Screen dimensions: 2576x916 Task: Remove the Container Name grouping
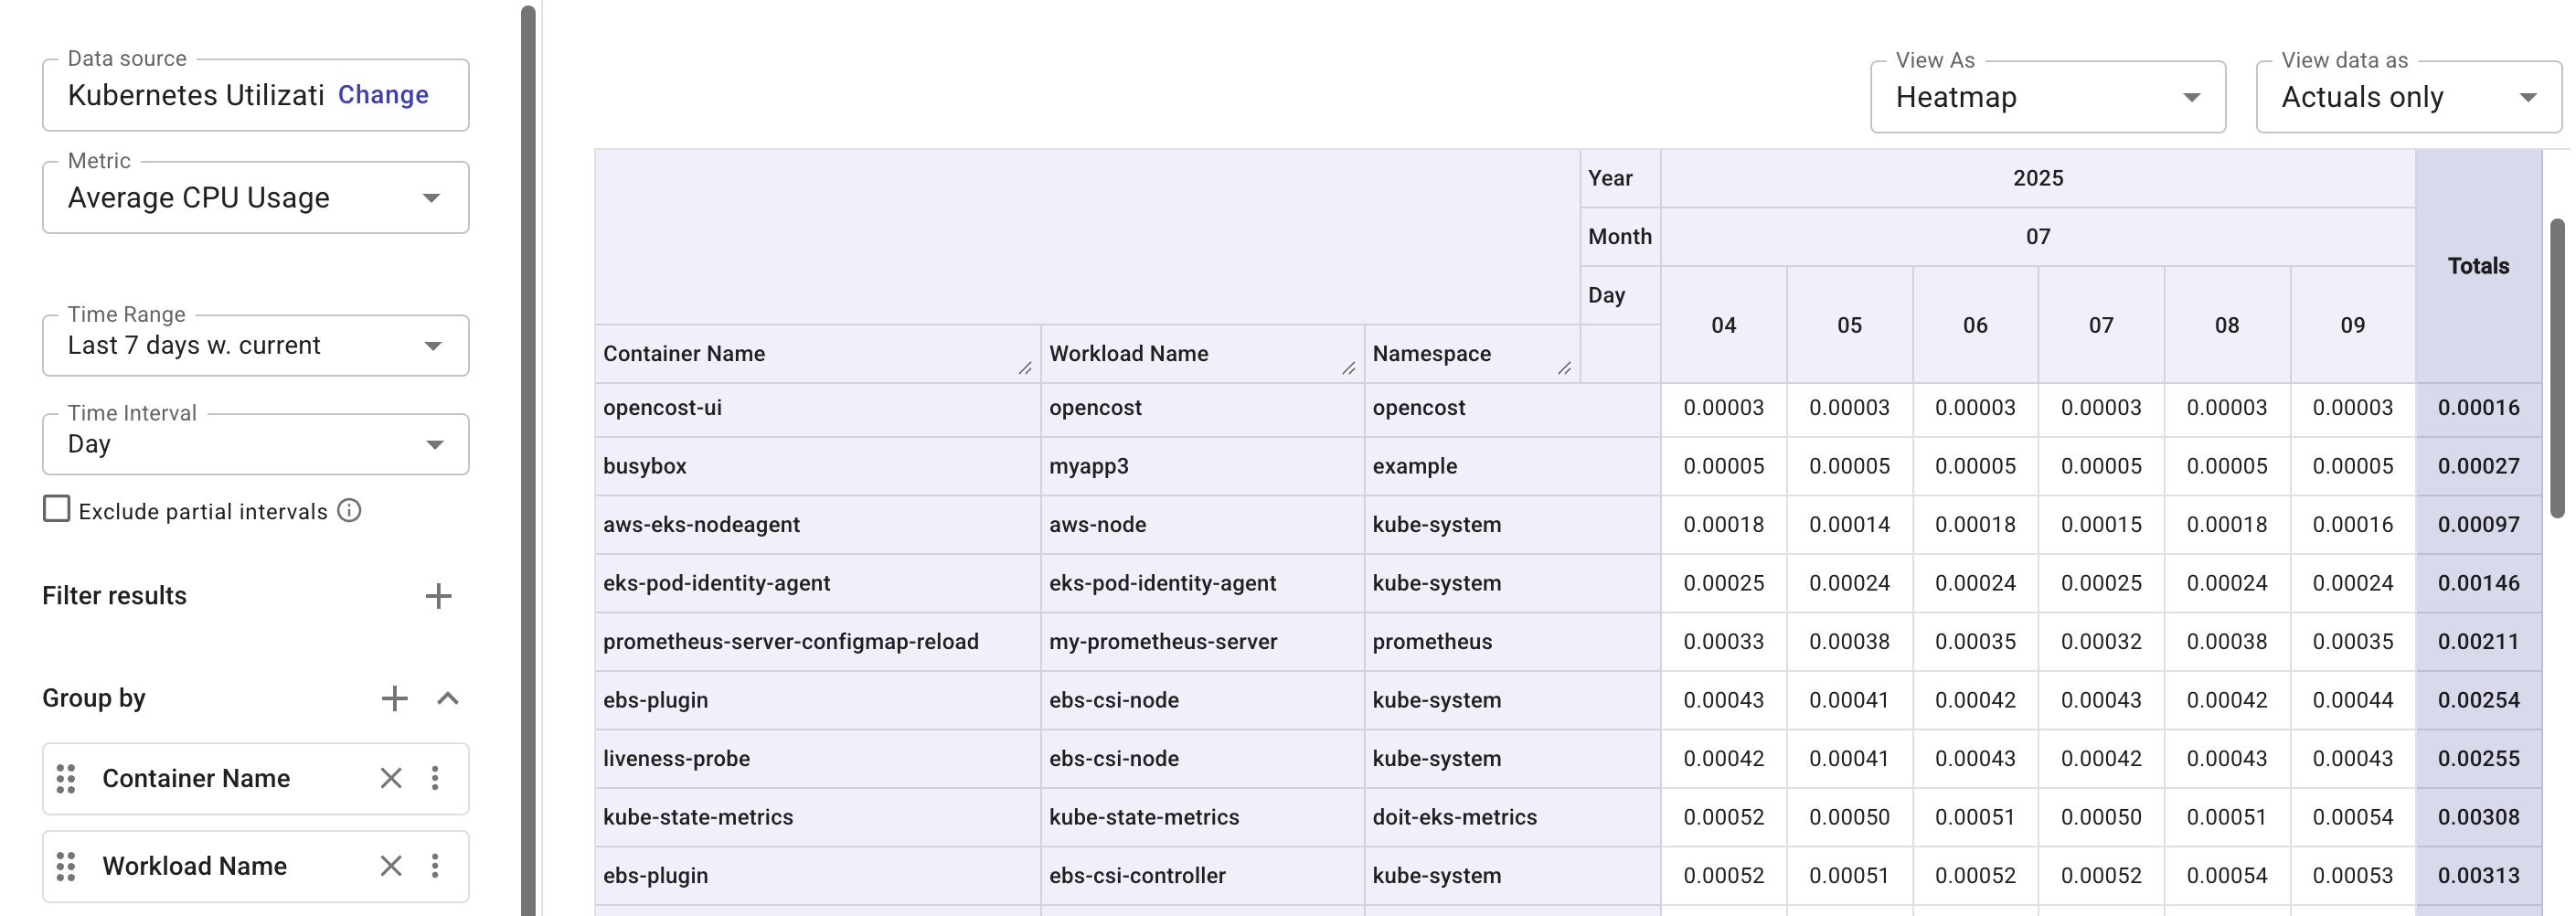coord(390,778)
